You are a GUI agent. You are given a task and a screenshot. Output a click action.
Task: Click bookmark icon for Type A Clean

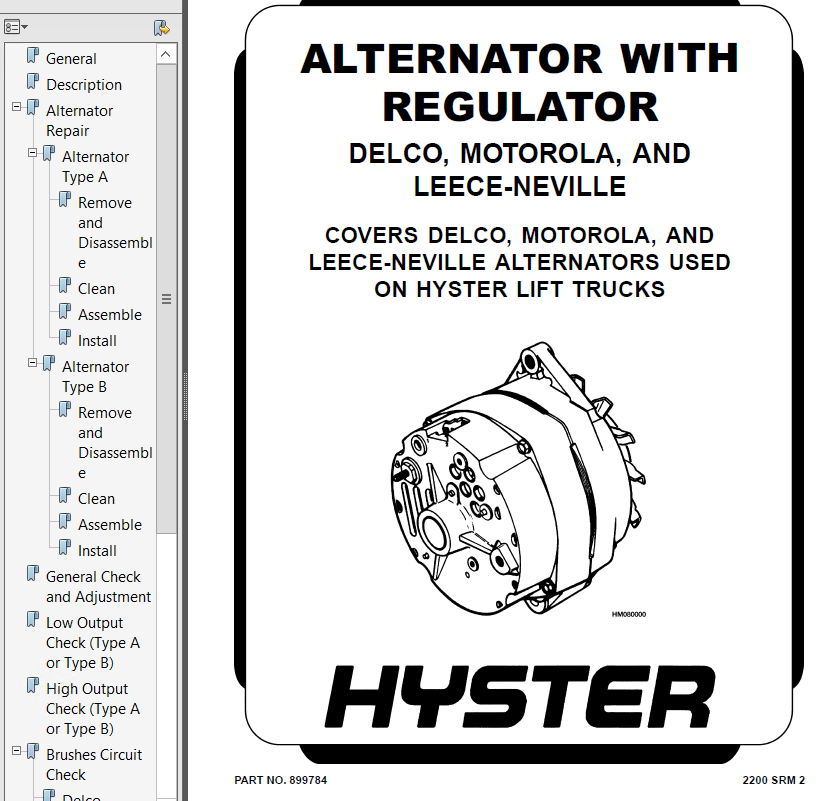click(65, 285)
